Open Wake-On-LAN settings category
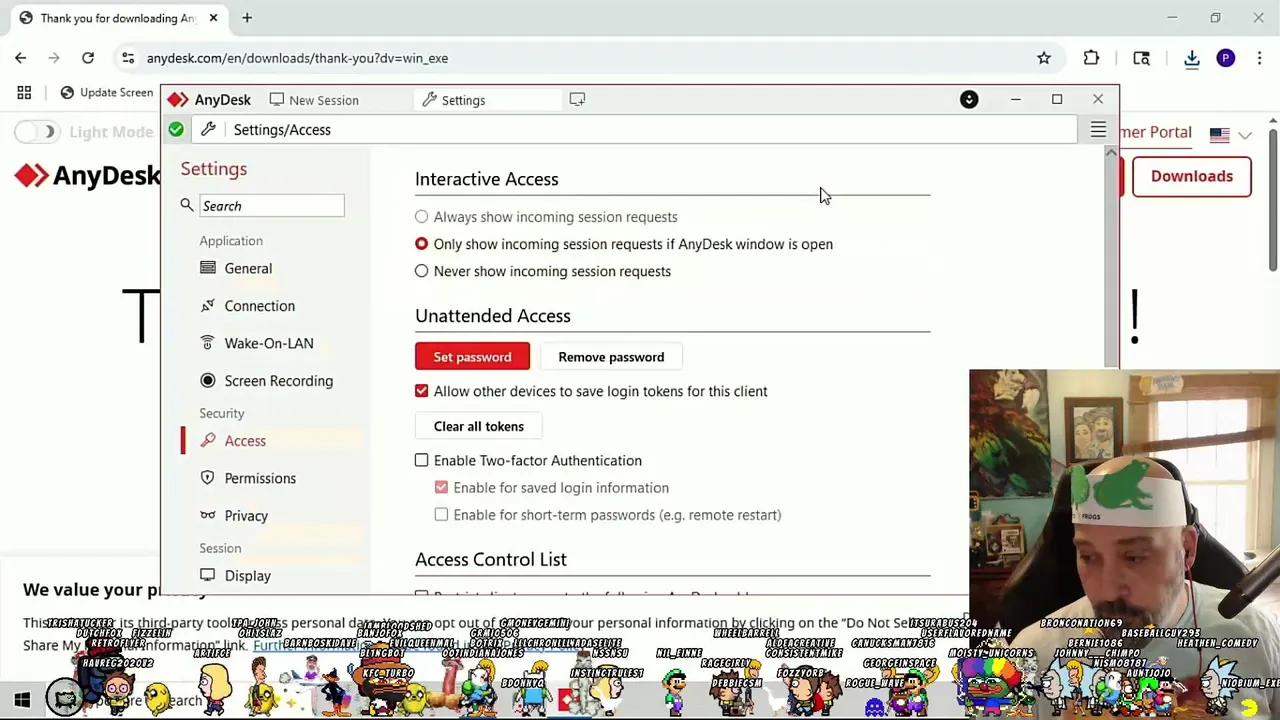This screenshot has width=1280, height=720. pos(269,343)
